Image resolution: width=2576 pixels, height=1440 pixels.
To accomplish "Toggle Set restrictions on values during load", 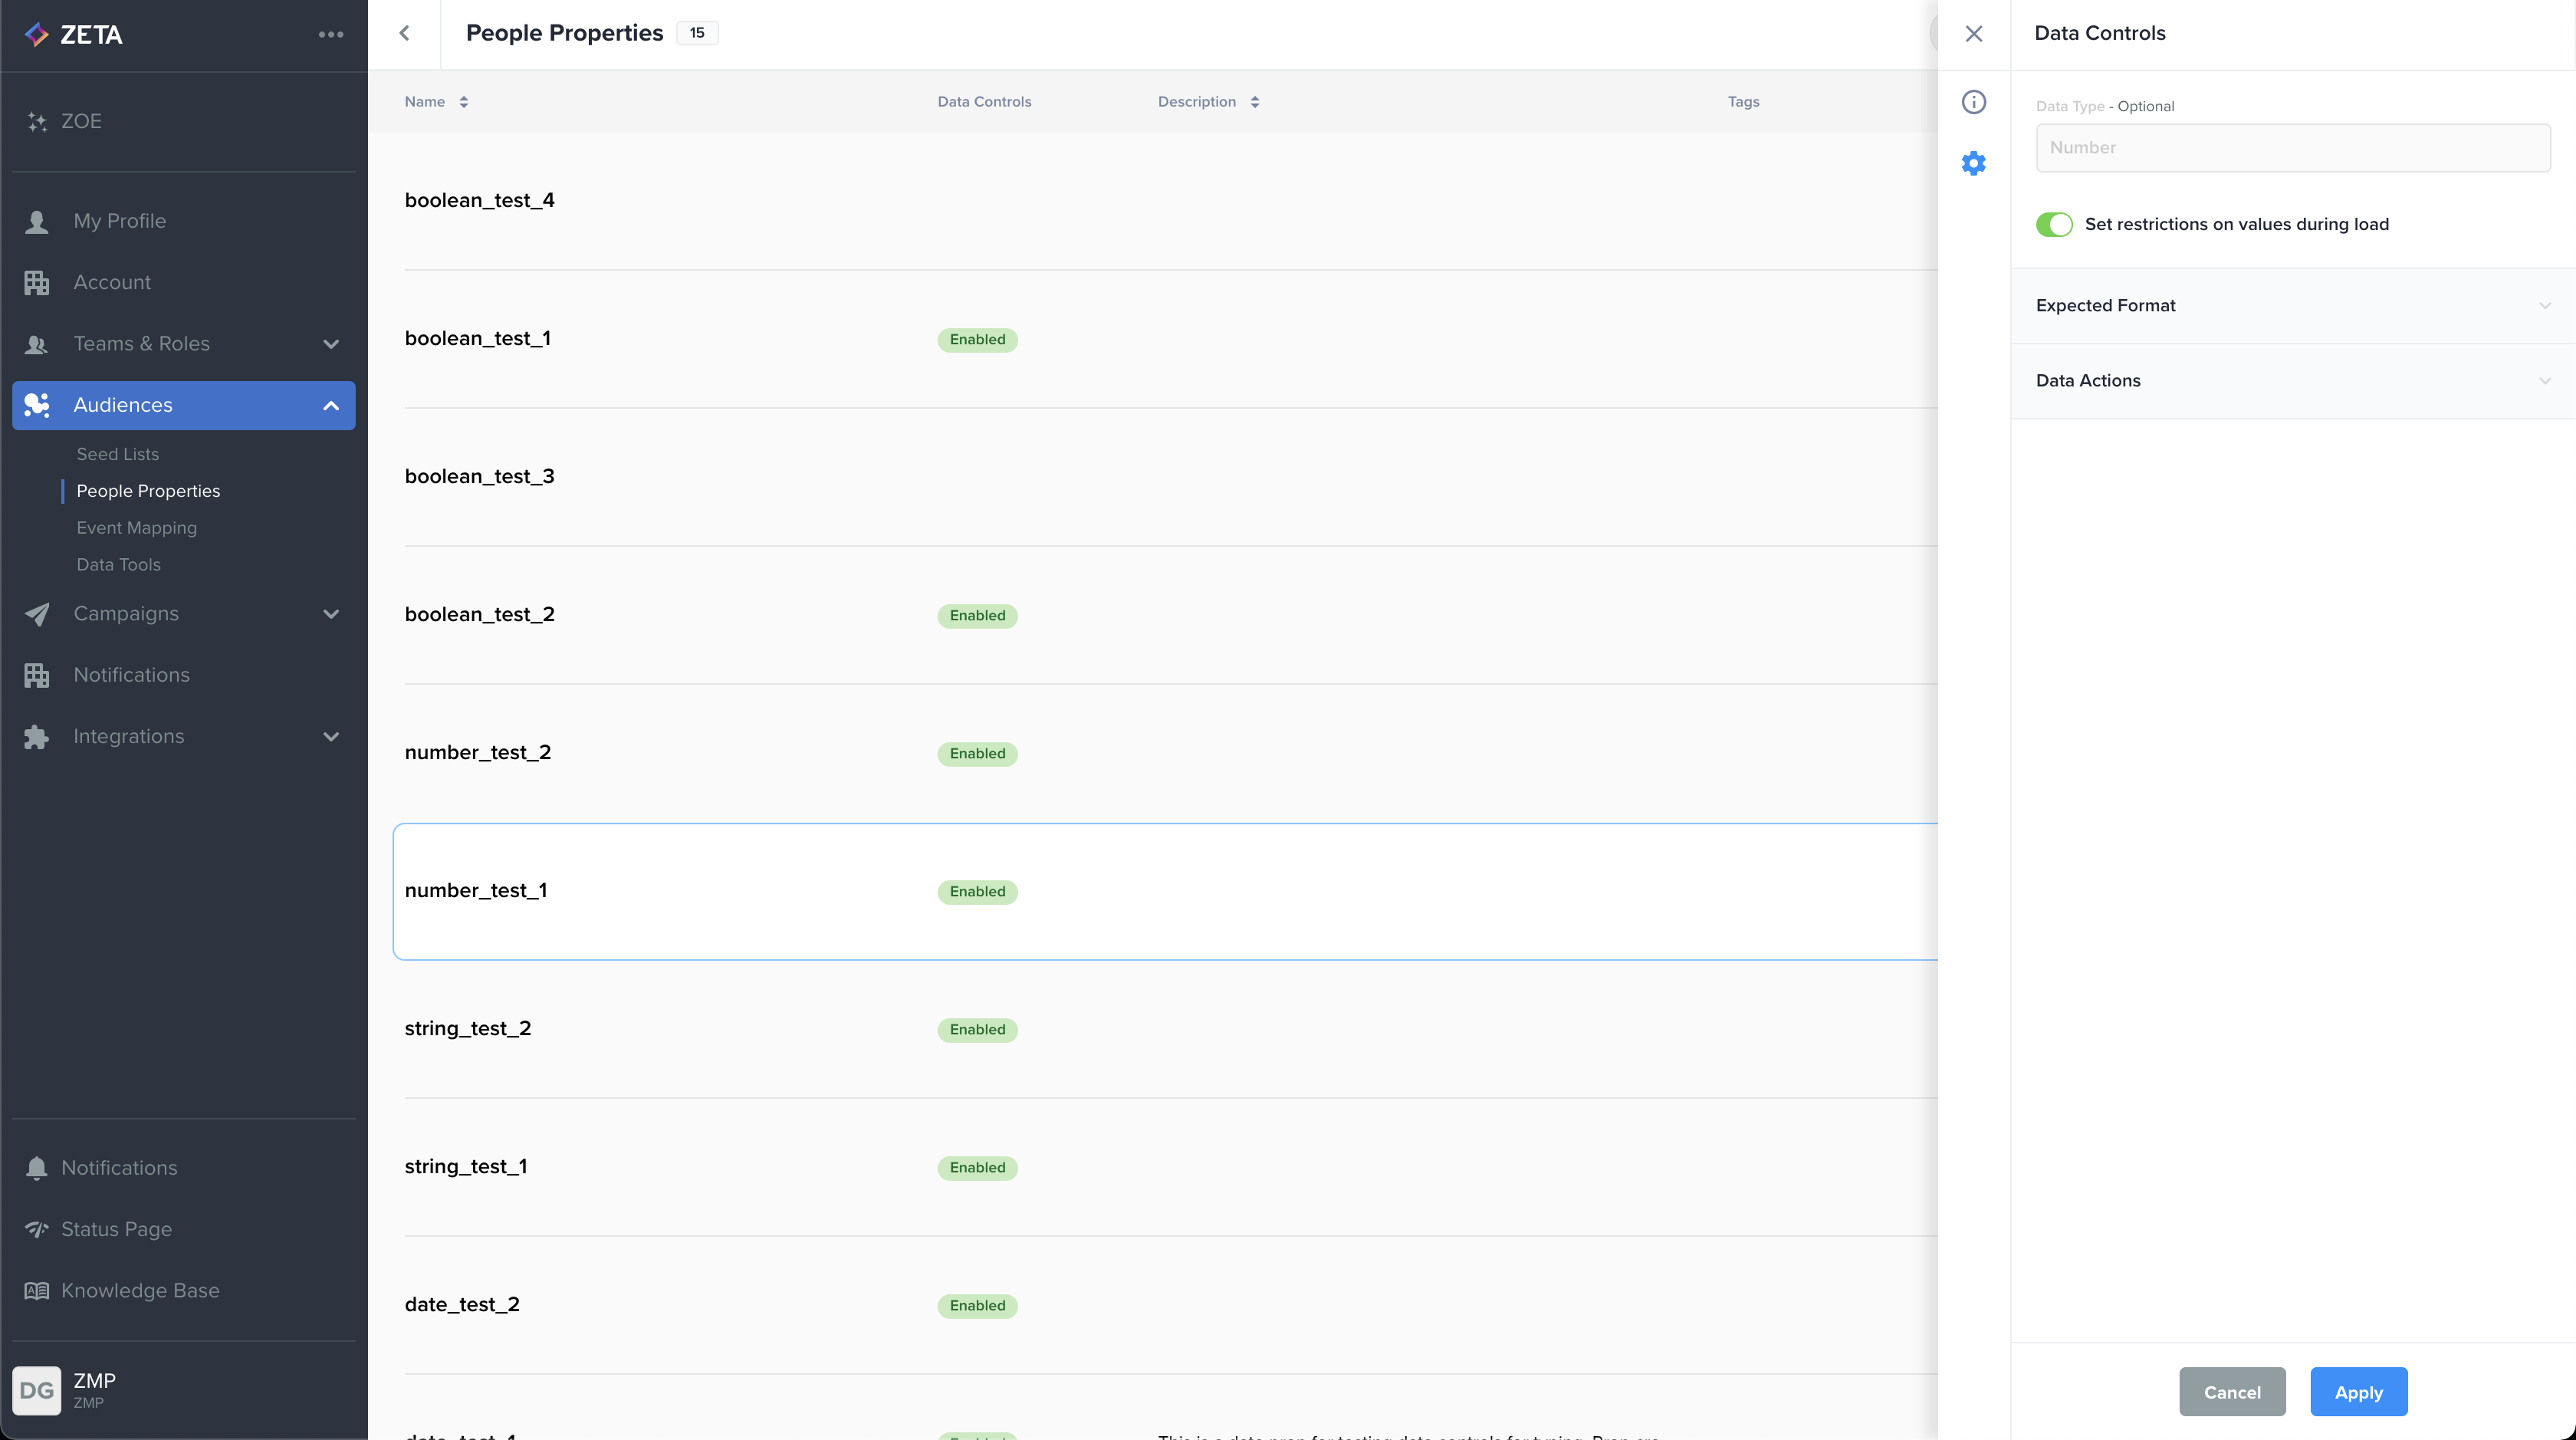I will [x=2054, y=224].
